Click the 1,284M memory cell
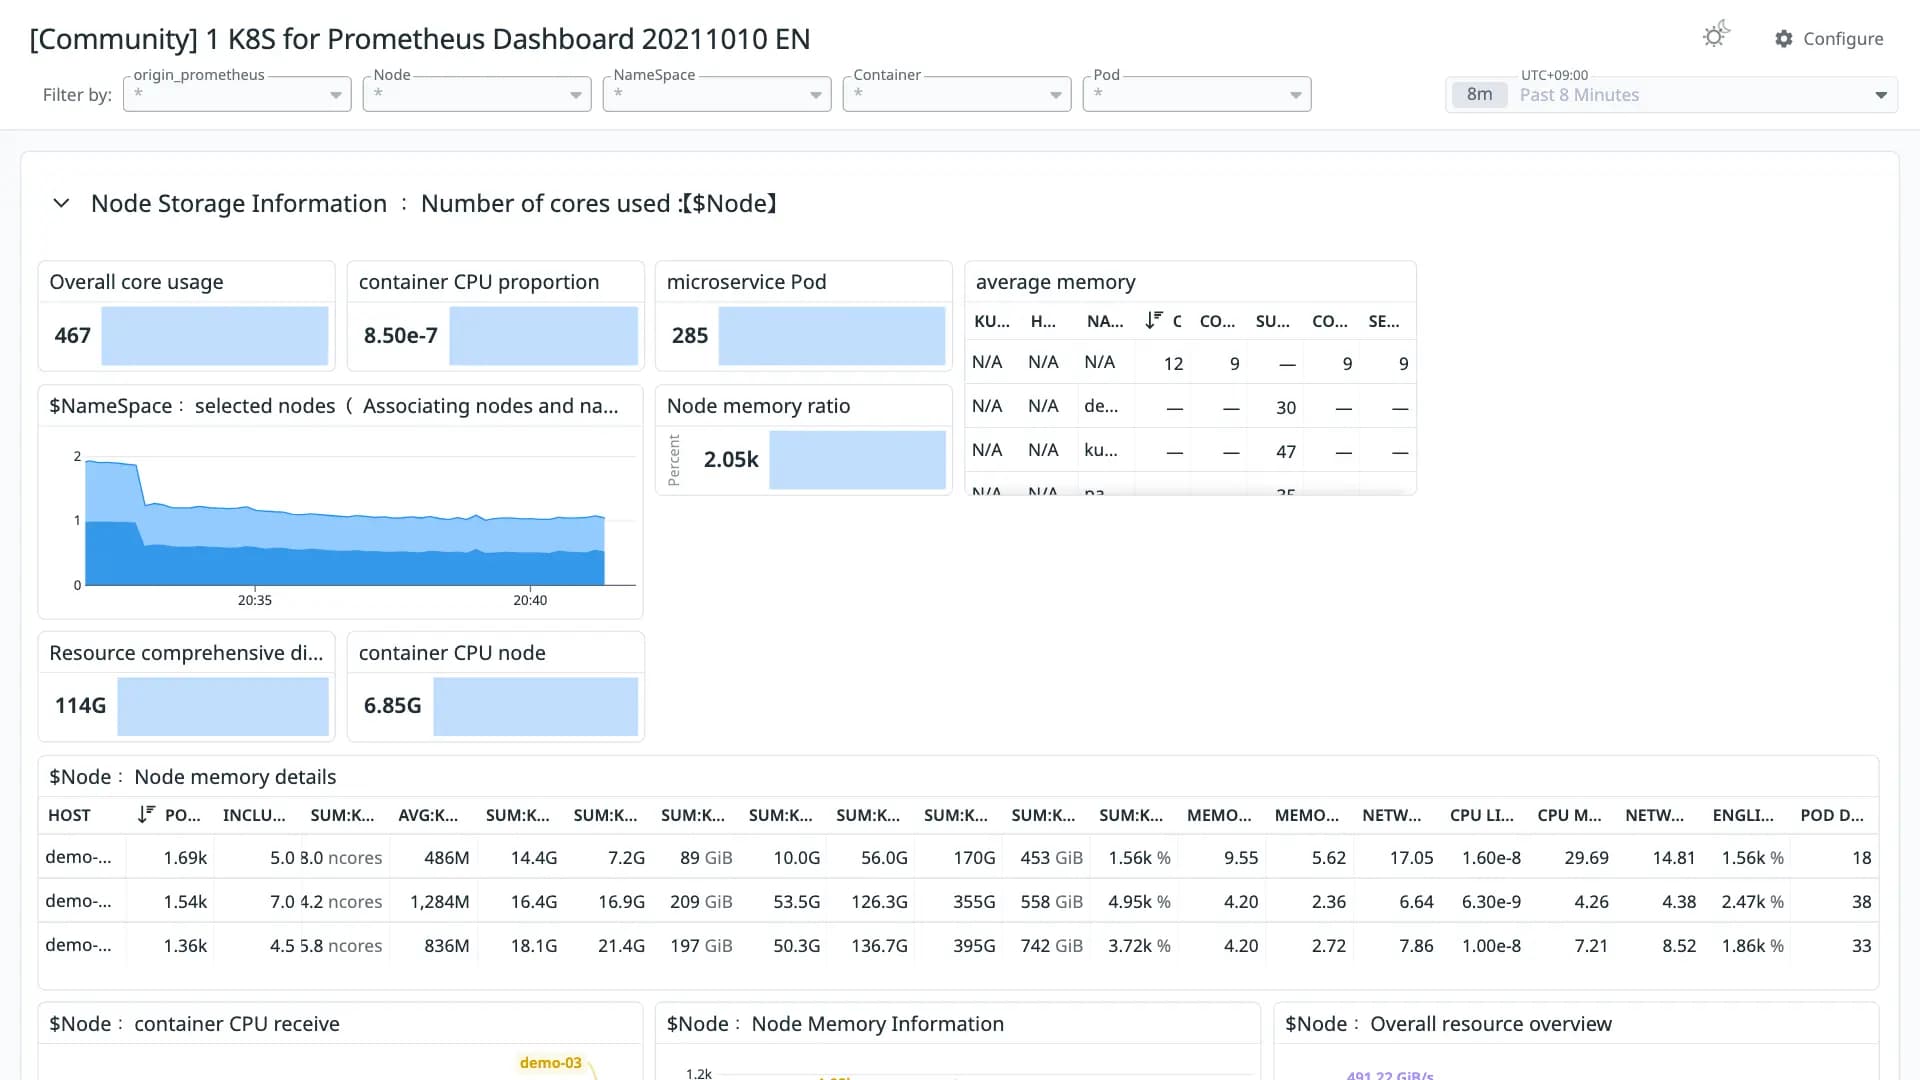Image resolution: width=1920 pixels, height=1080 pixels. pyautogui.click(x=439, y=902)
